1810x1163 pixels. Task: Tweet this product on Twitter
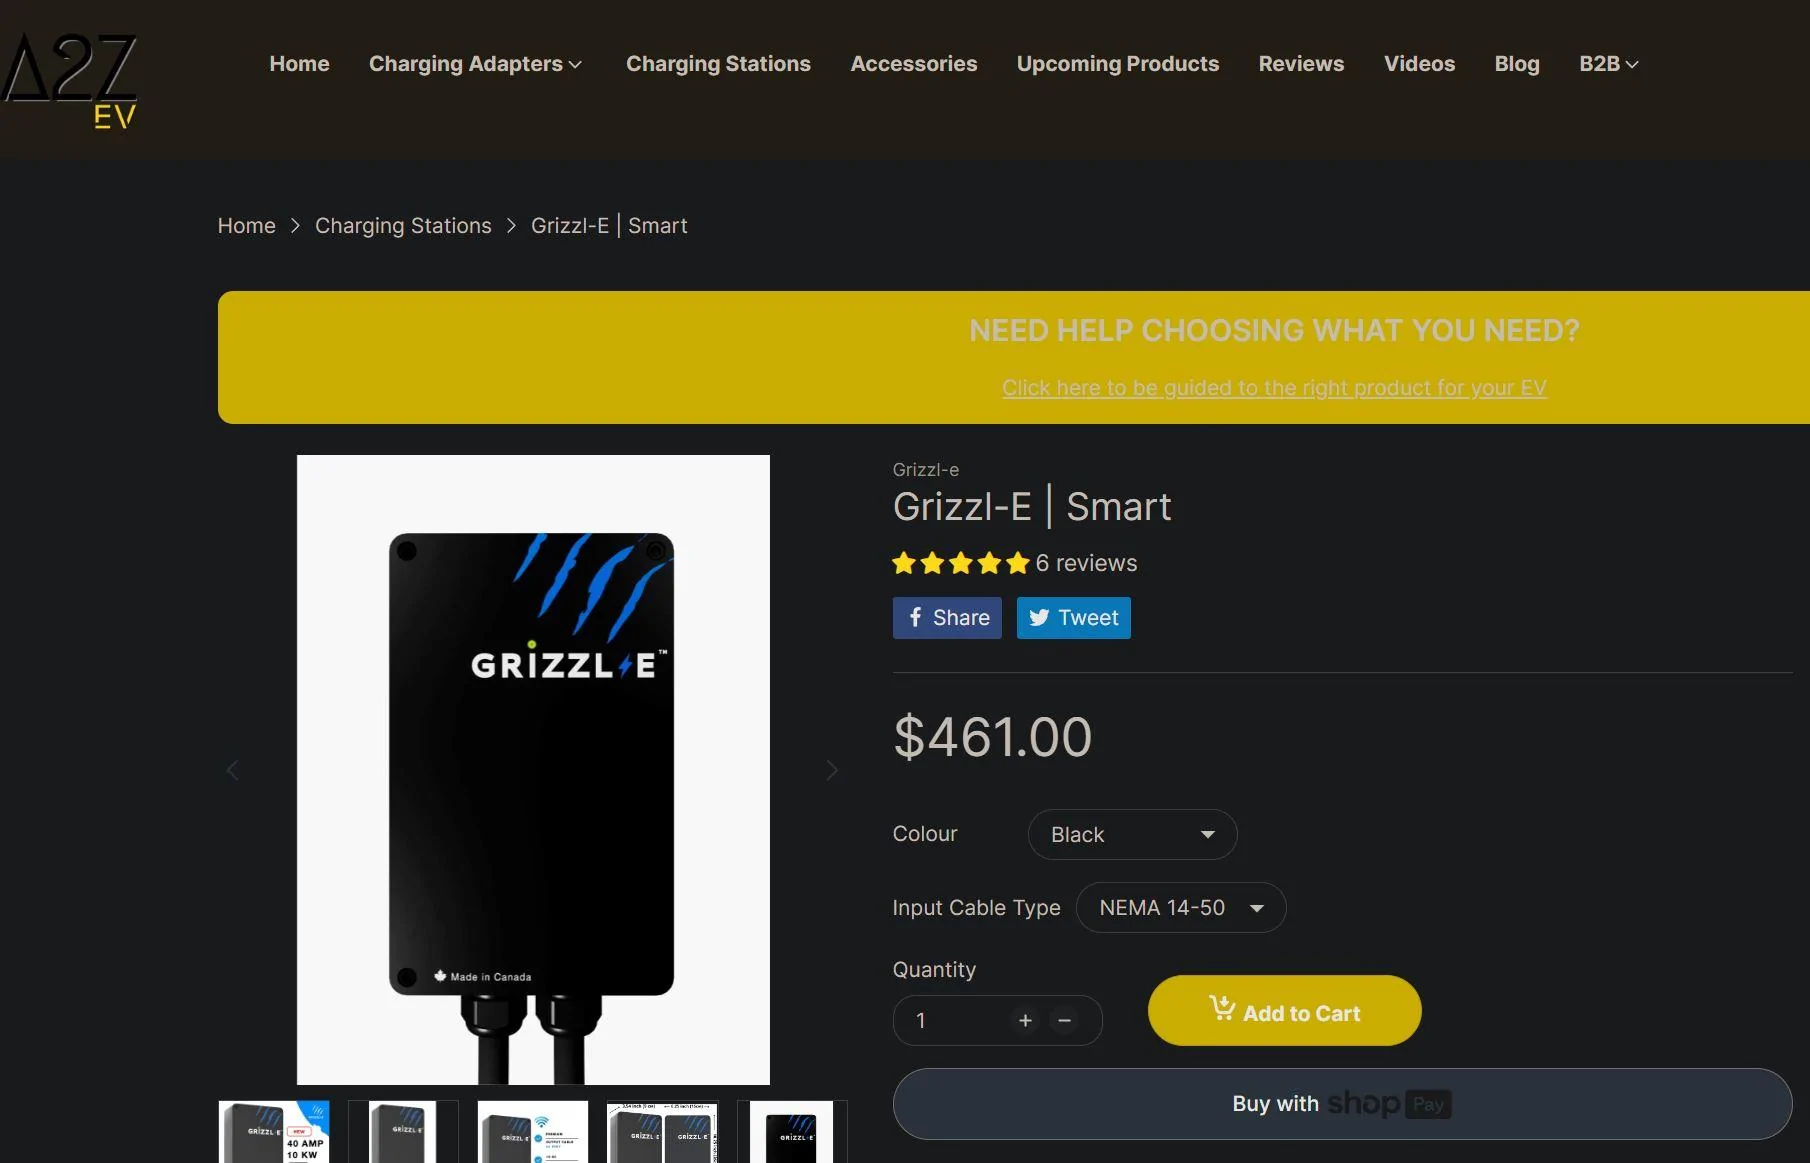click(1074, 618)
